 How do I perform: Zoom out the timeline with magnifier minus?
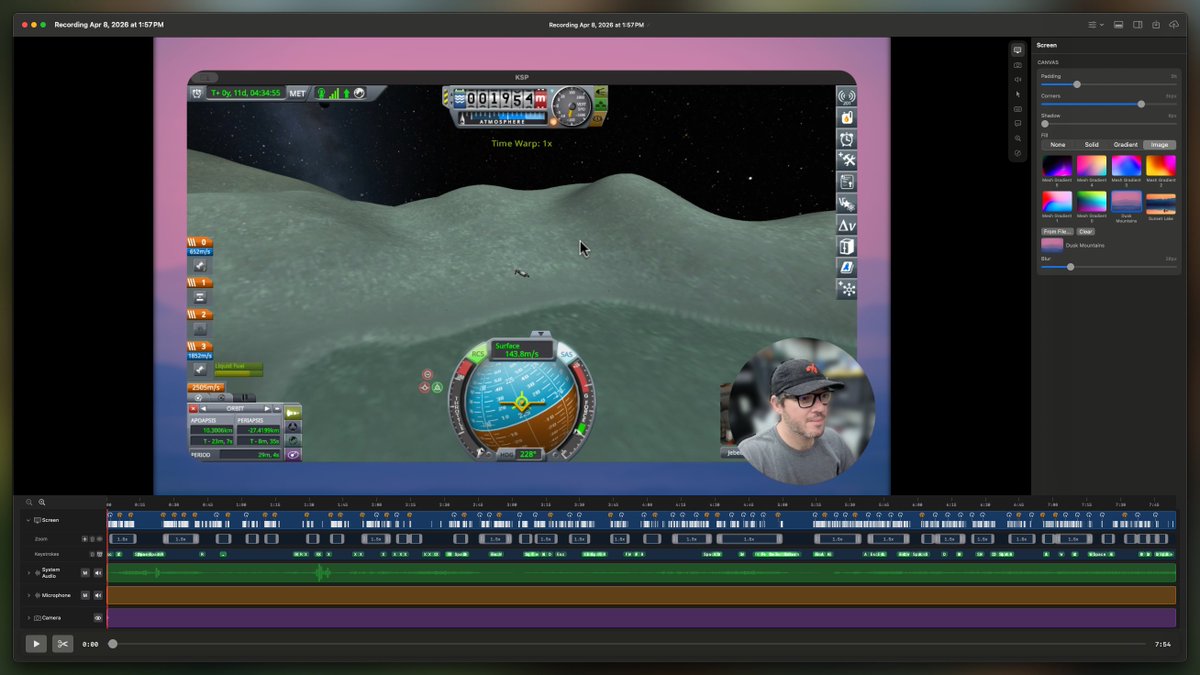click(29, 502)
